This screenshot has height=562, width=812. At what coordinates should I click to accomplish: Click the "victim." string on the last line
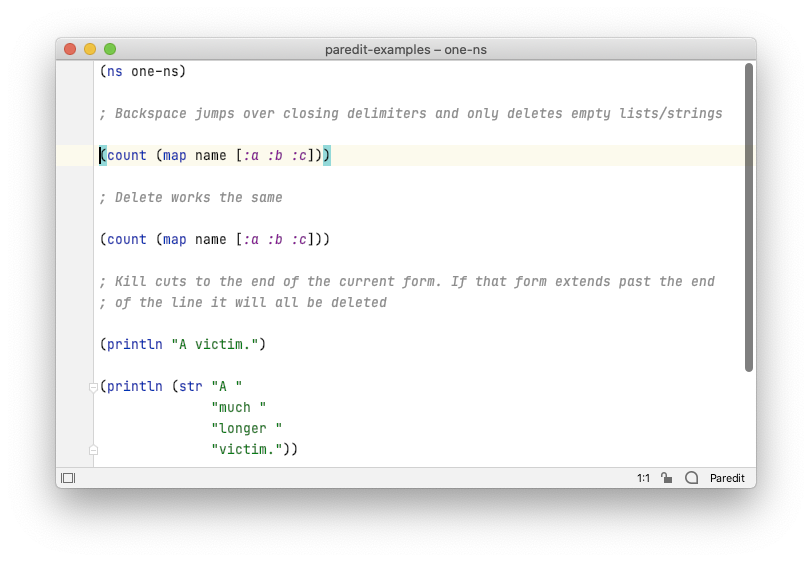coord(246,449)
